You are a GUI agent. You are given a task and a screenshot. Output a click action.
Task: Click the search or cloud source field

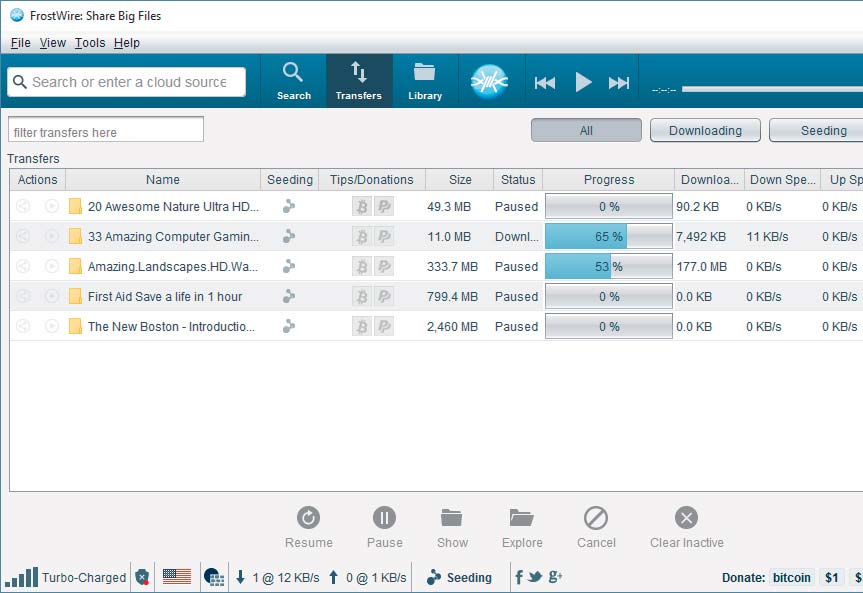(x=127, y=82)
